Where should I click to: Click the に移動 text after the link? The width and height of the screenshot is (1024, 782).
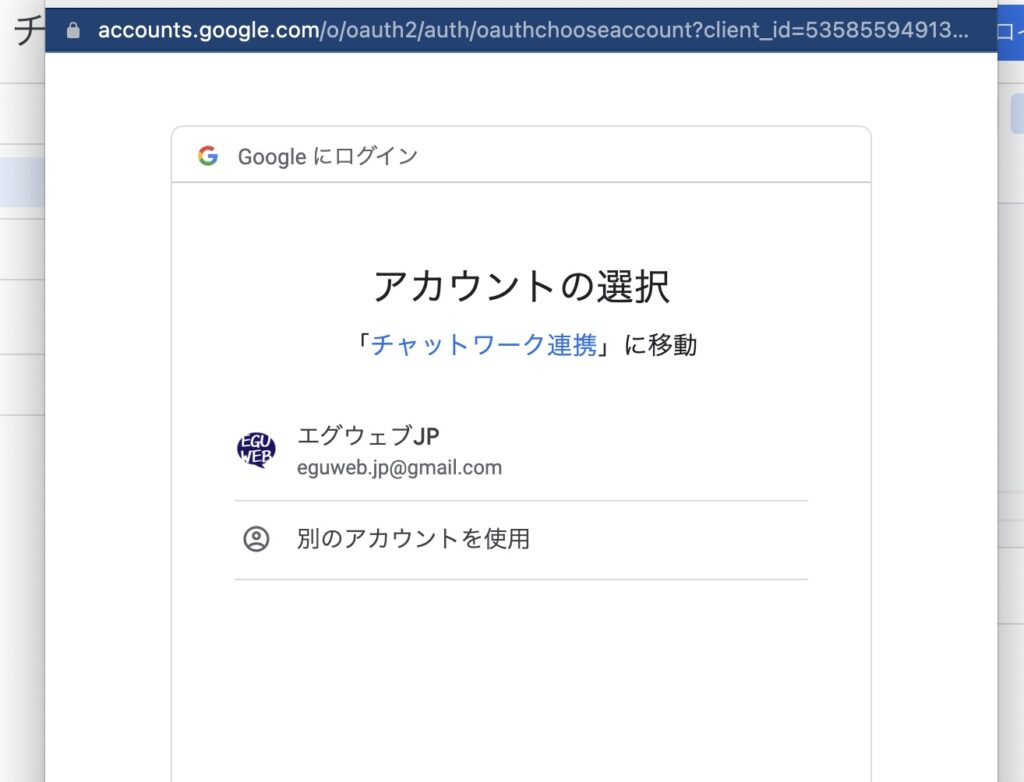coord(660,345)
